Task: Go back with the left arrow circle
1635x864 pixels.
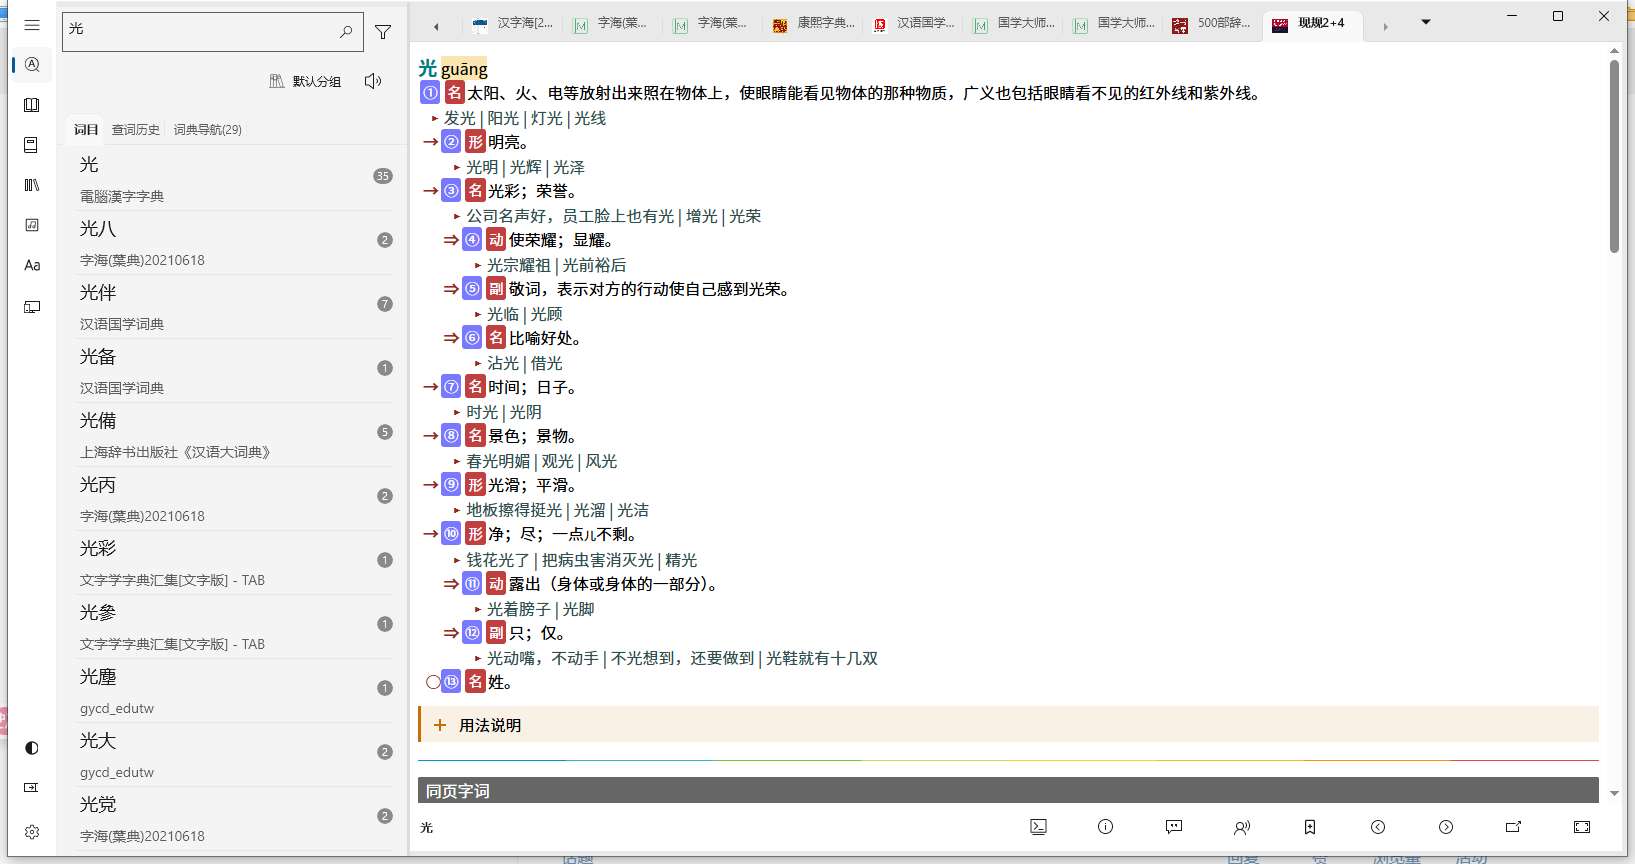Action: coord(1378,827)
